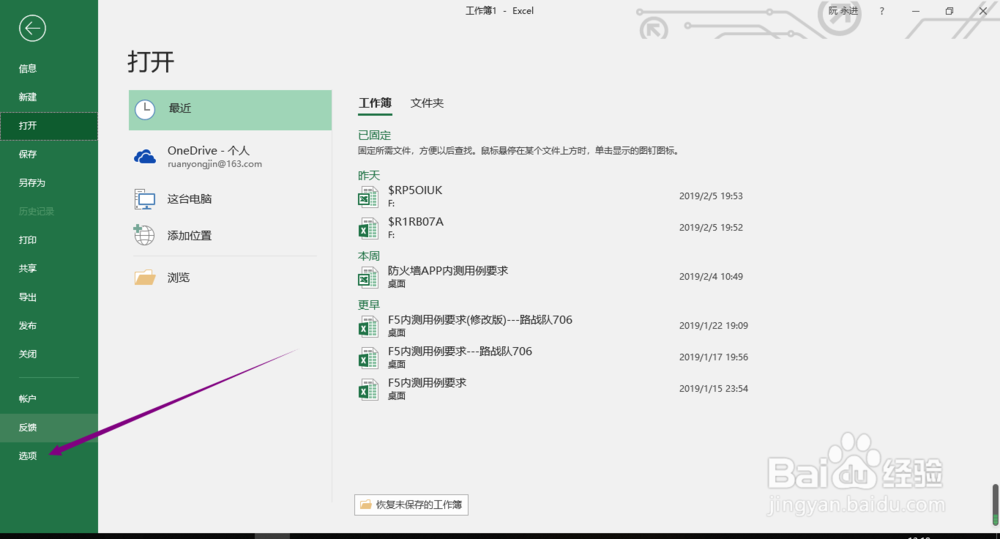The width and height of the screenshot is (1000, 539).
Task: Switch to the 工作簿 tab
Action: coord(375,103)
